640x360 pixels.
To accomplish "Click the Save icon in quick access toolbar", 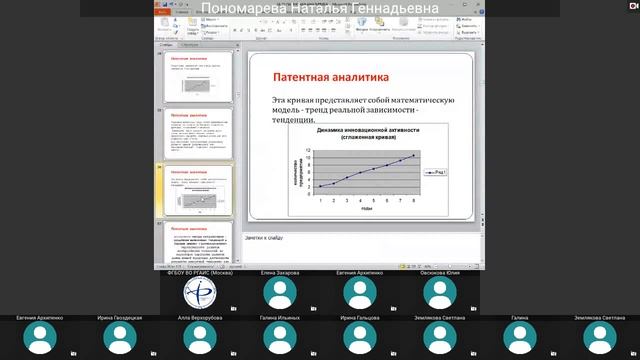I will (x=165, y=4).
